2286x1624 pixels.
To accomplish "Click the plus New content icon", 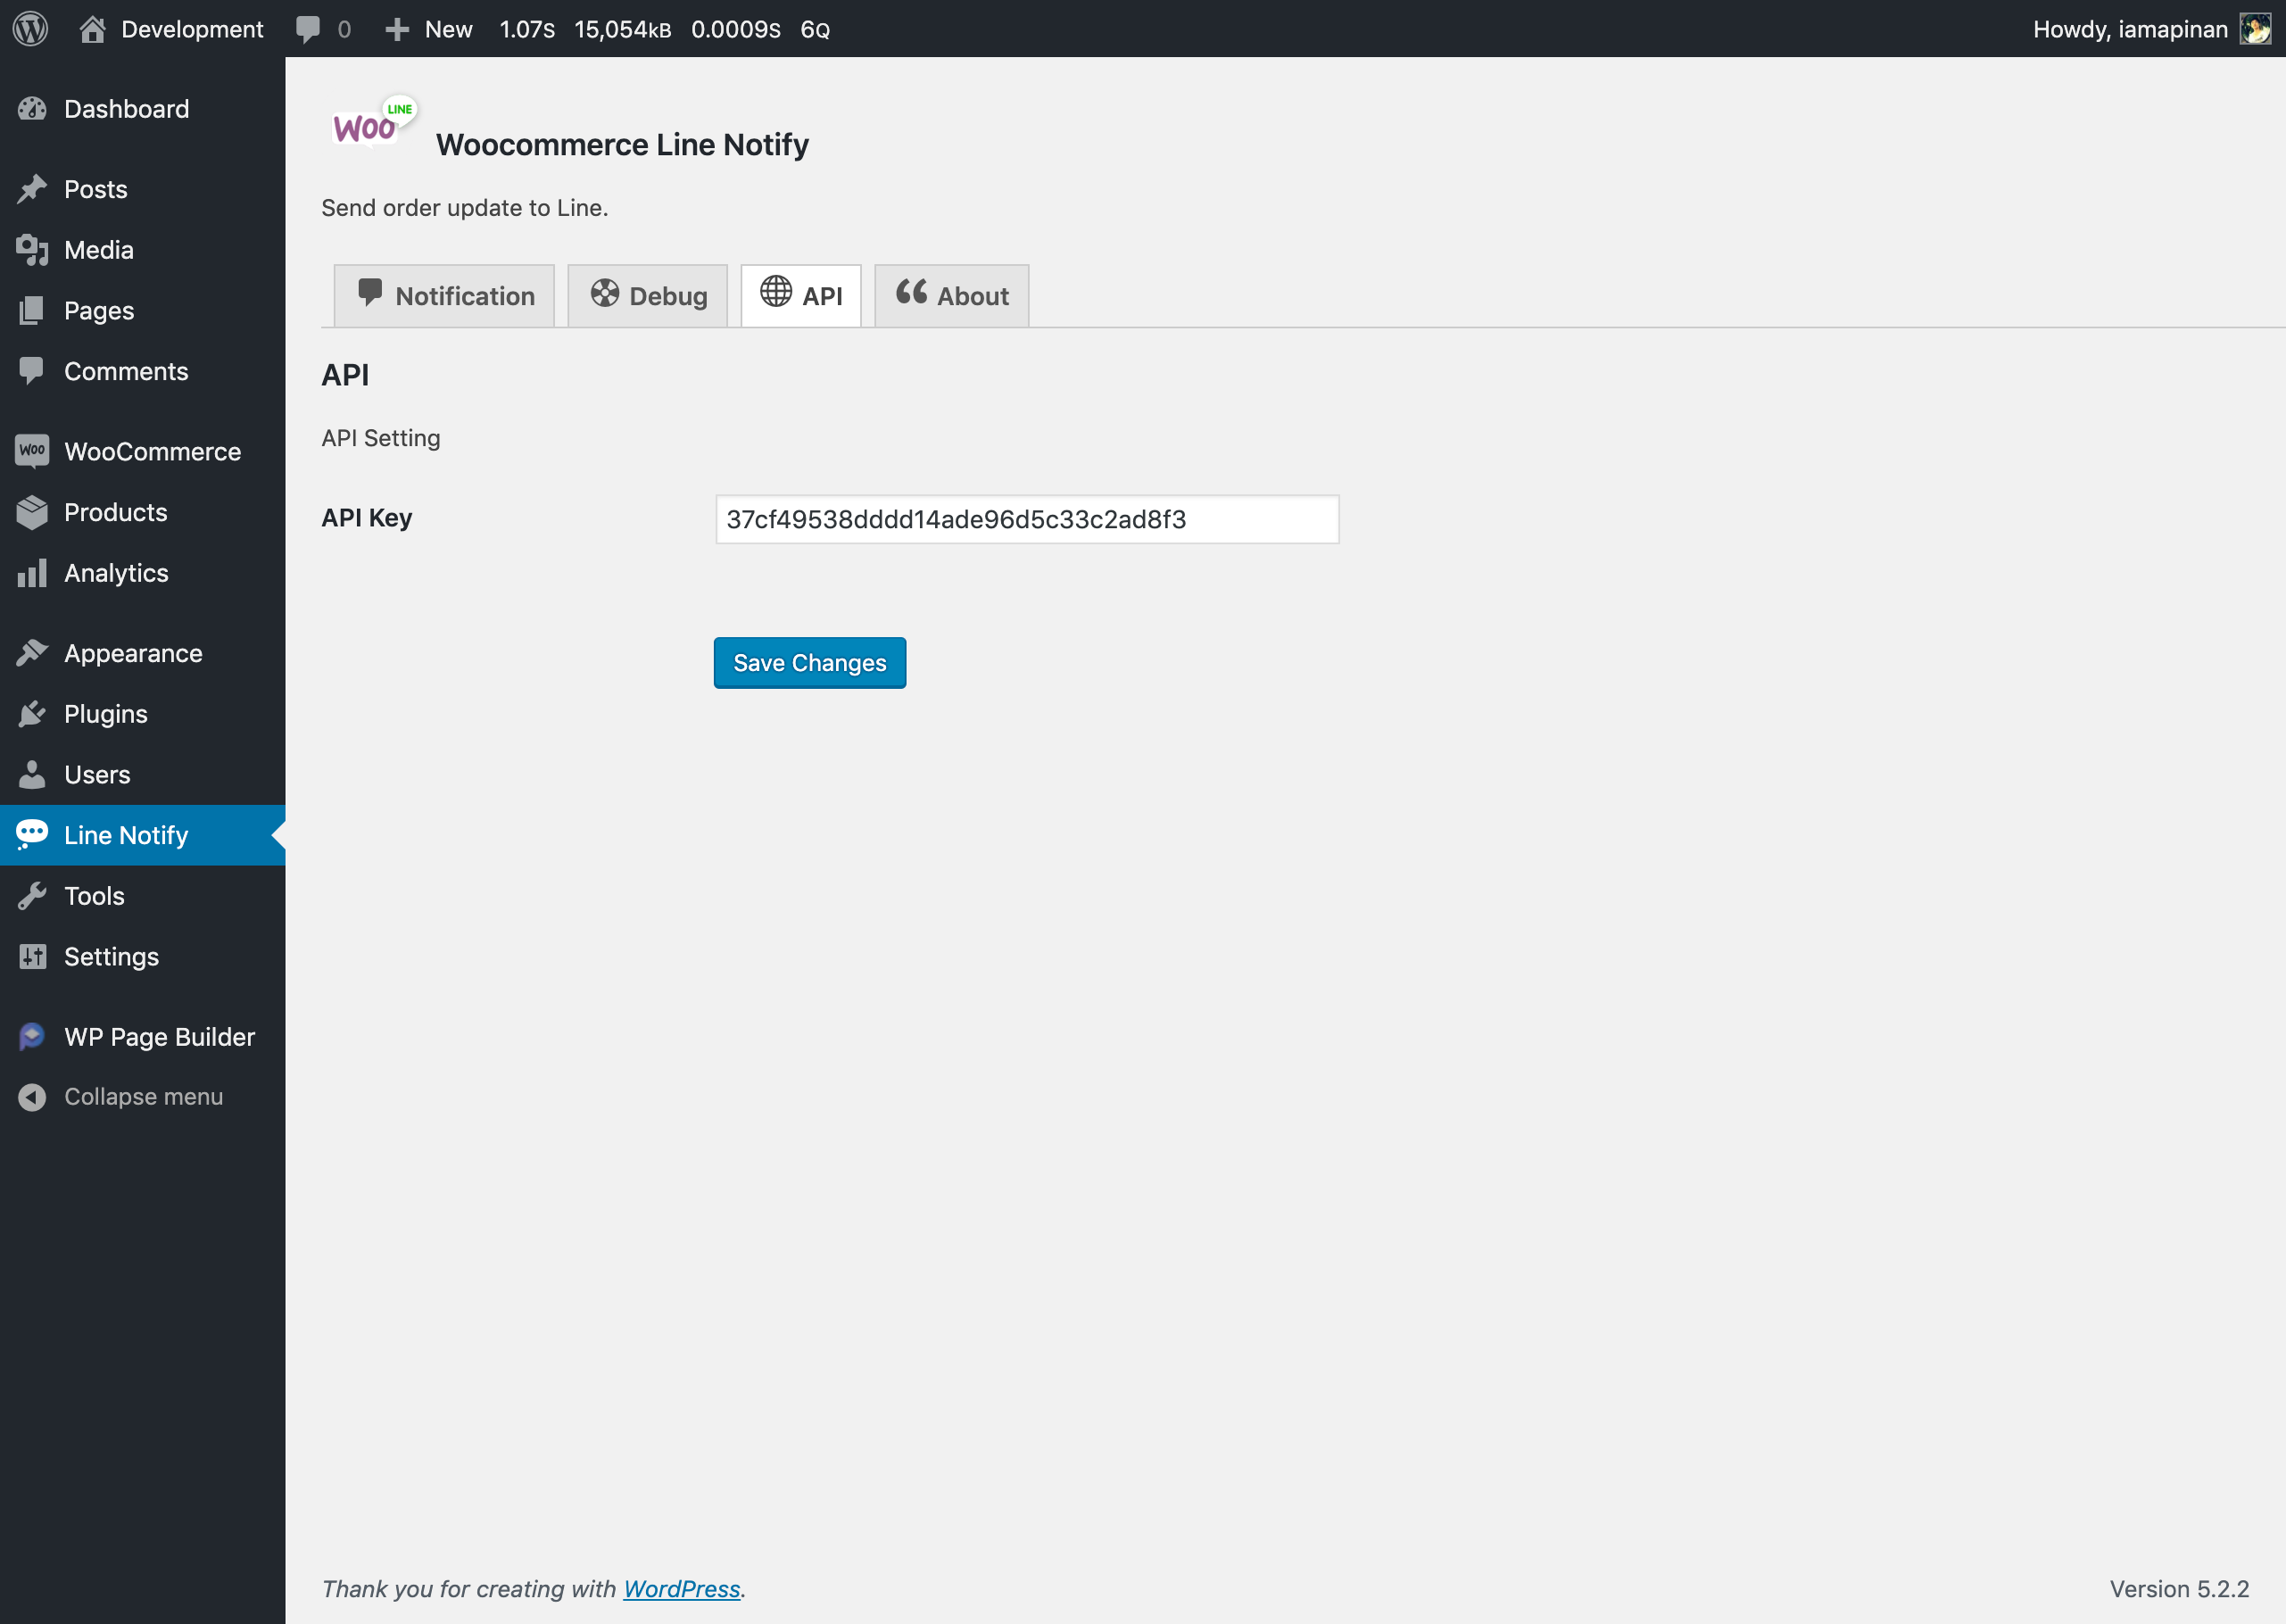I will coord(397,29).
